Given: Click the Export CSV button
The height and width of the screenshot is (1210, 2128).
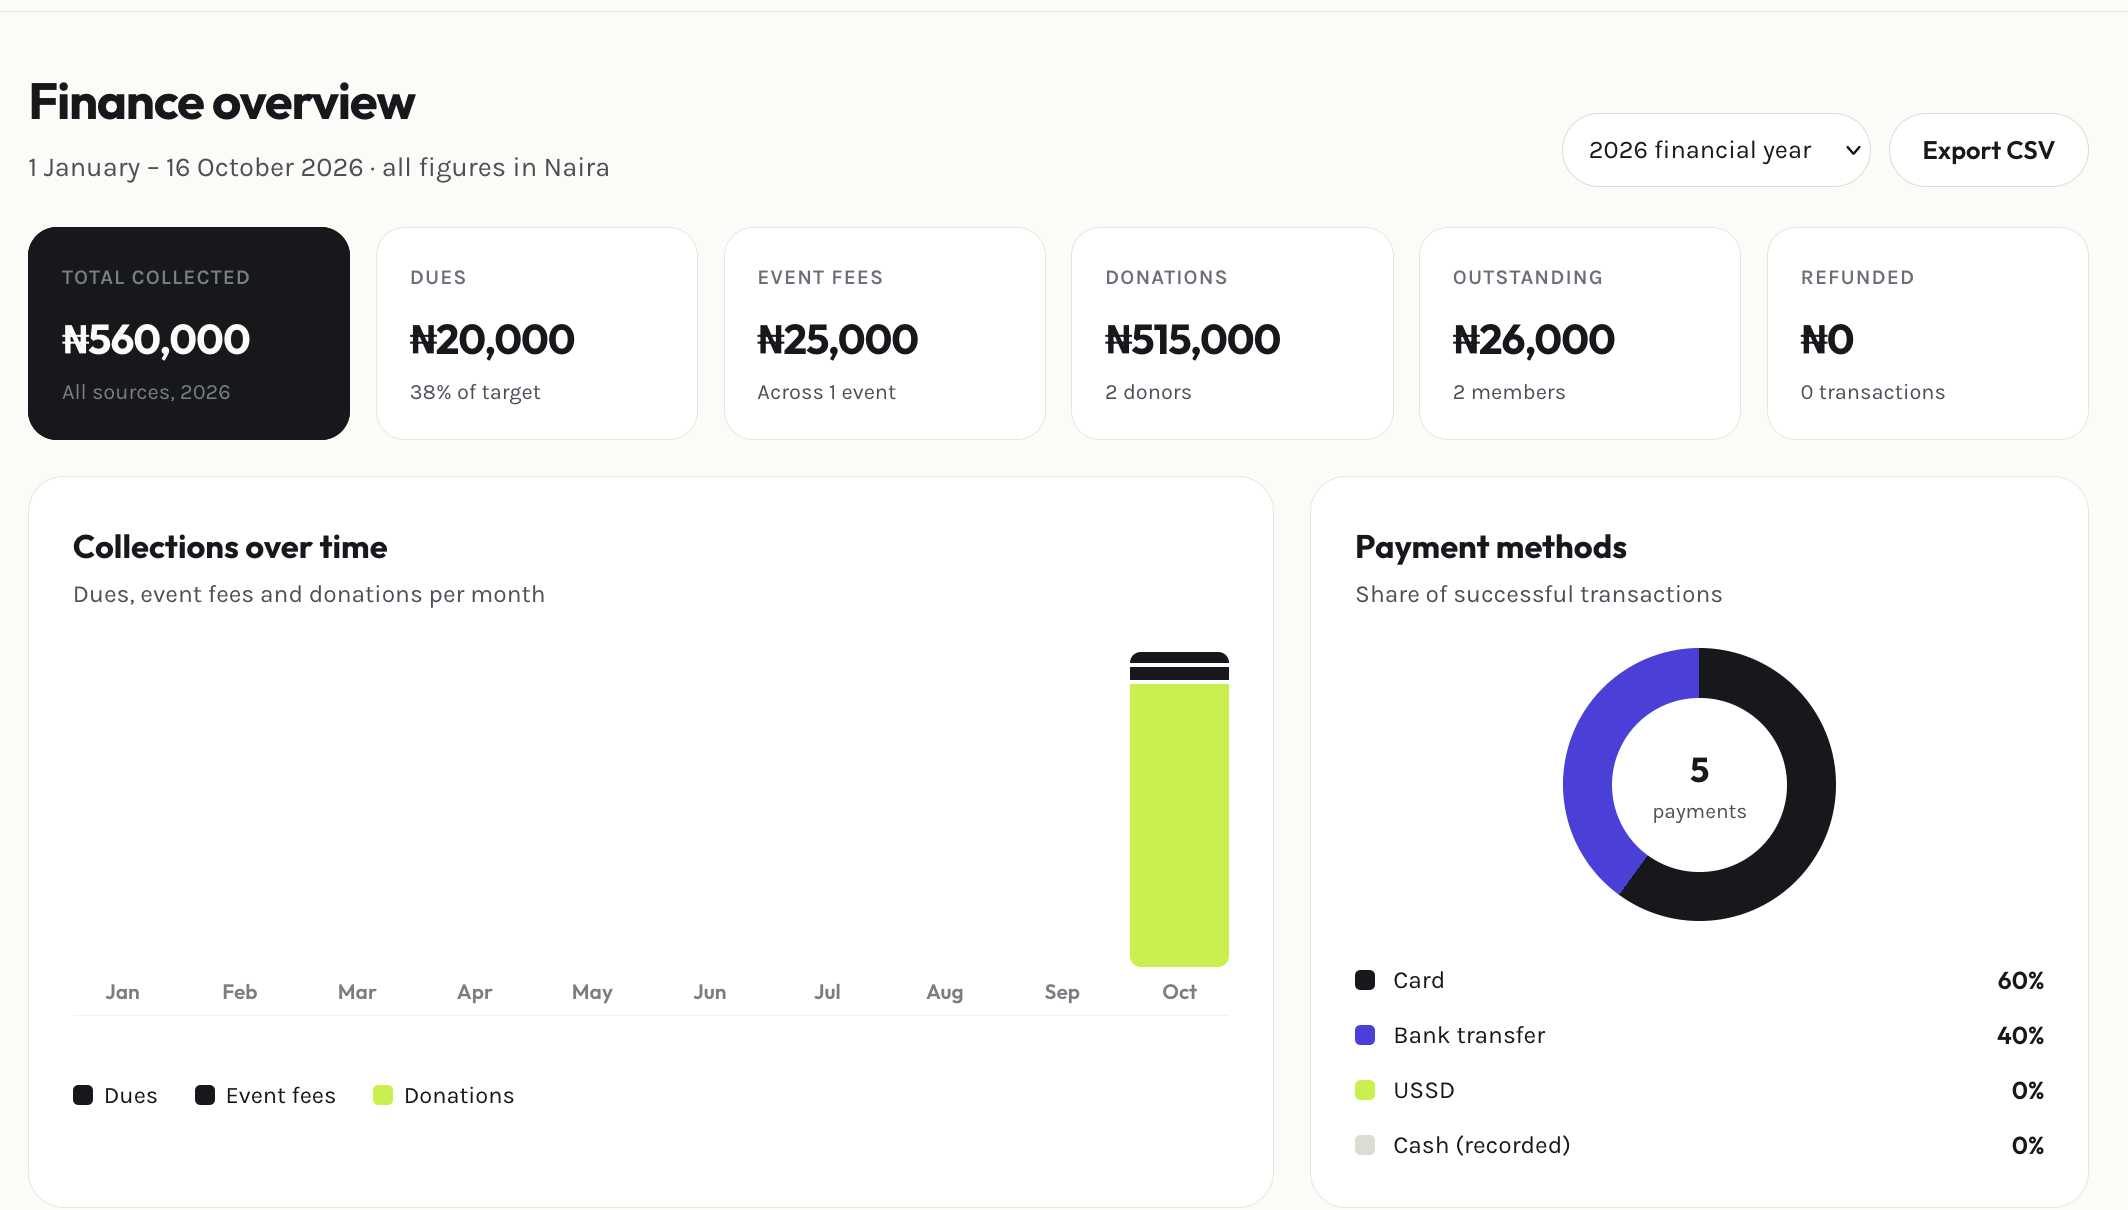Looking at the screenshot, I should [1988, 150].
